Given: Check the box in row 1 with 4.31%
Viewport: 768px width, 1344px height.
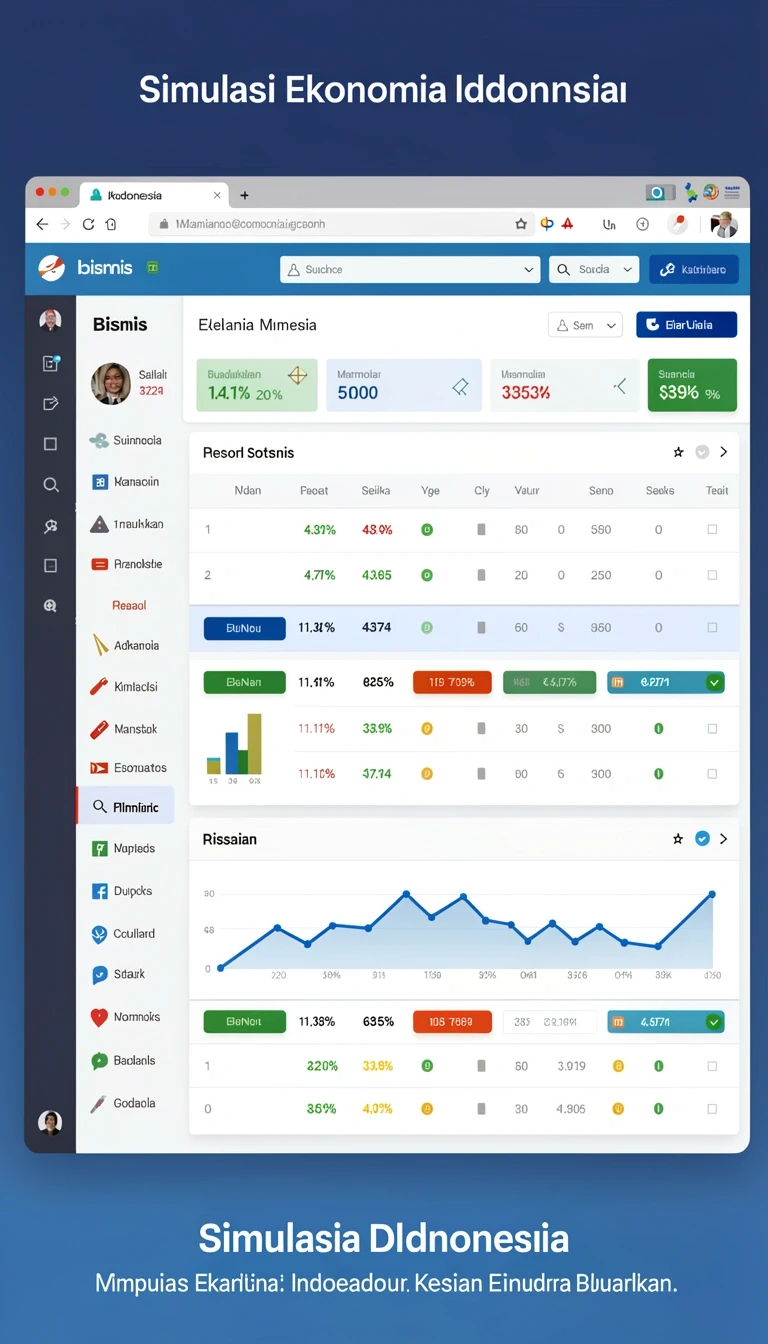Looking at the screenshot, I should coord(712,530).
